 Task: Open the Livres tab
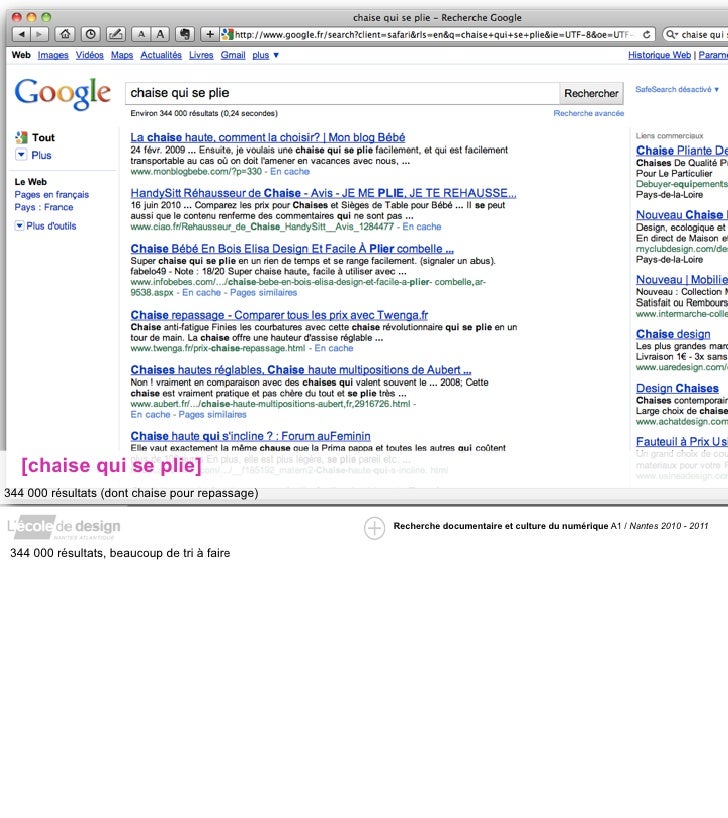pyautogui.click(x=201, y=55)
